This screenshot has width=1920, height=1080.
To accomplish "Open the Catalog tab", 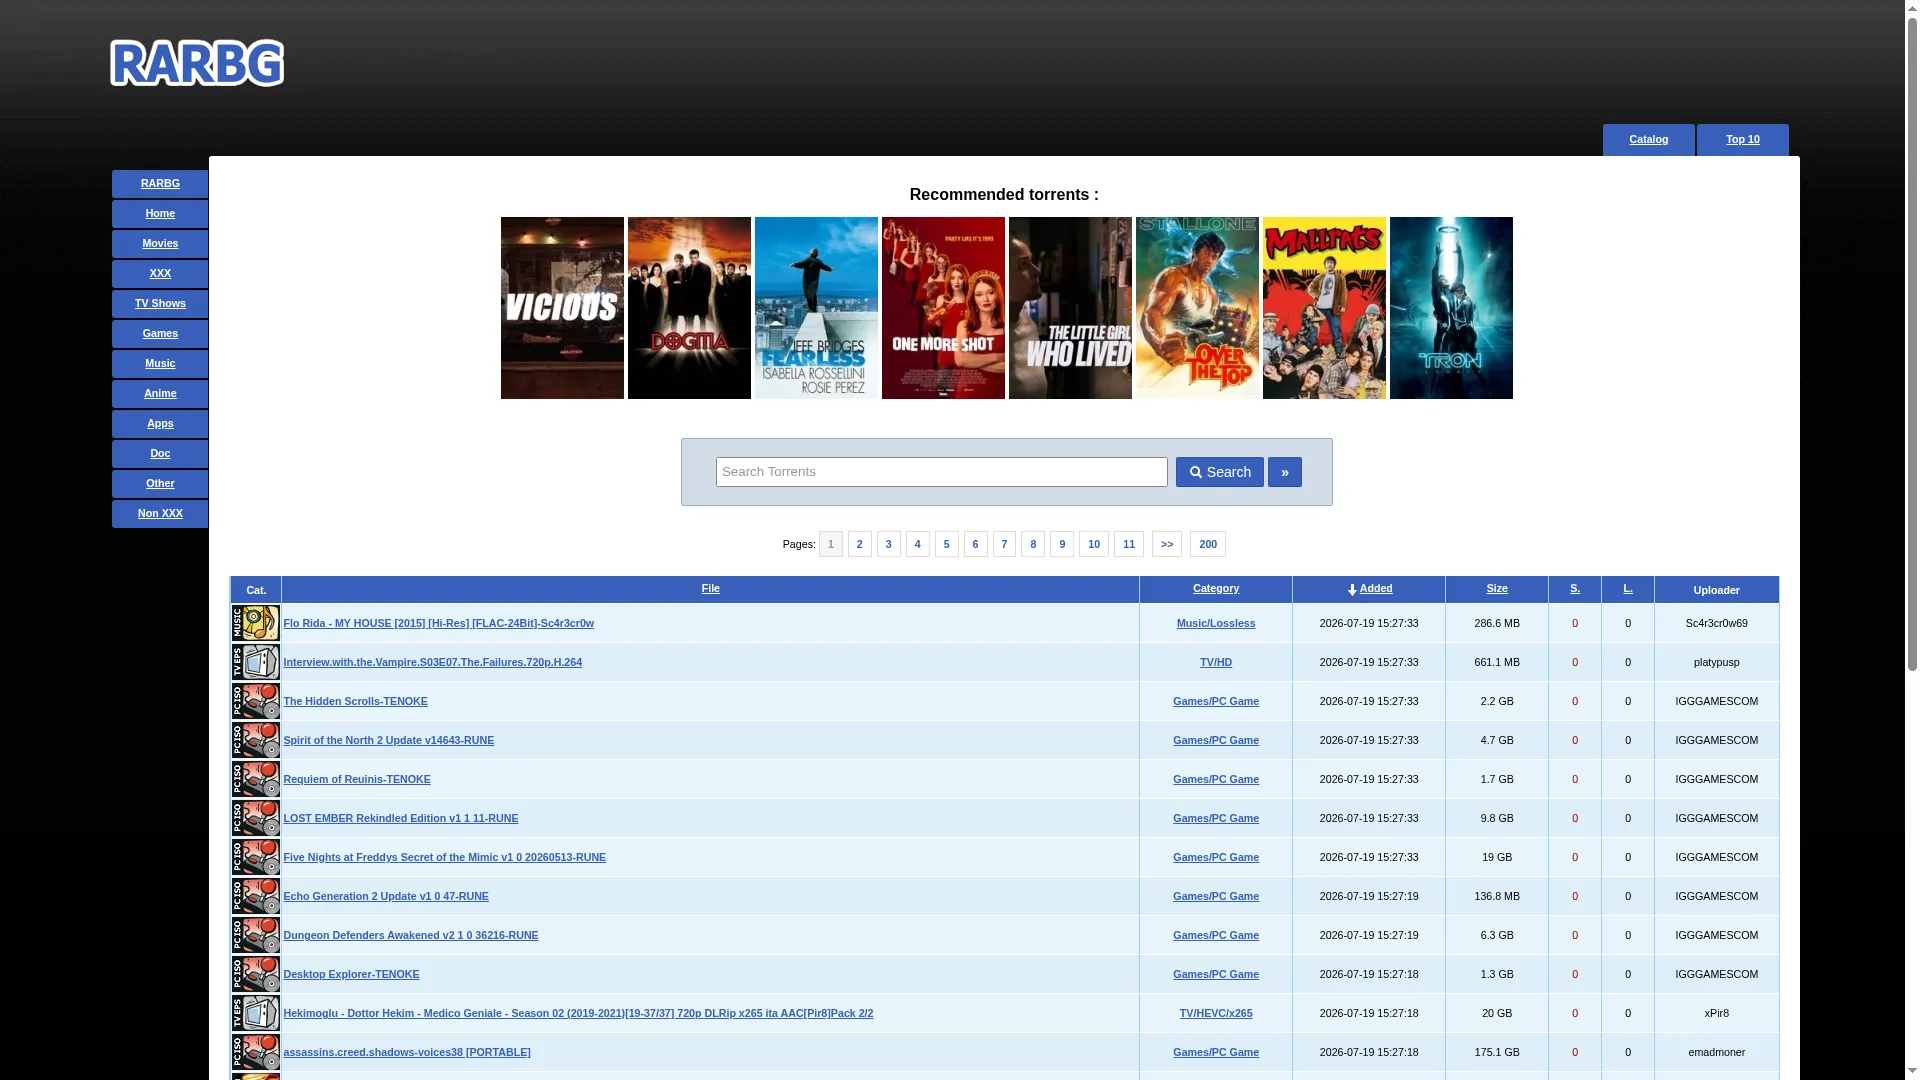I will tap(1649, 140).
